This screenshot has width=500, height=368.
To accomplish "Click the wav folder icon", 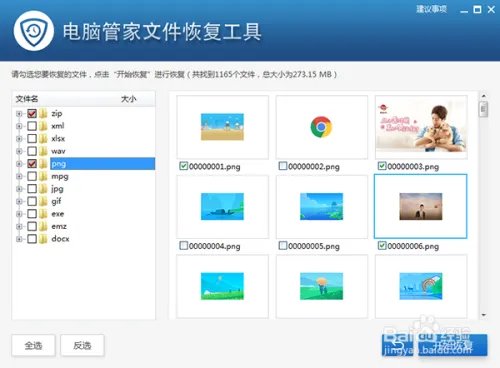I will (x=43, y=151).
